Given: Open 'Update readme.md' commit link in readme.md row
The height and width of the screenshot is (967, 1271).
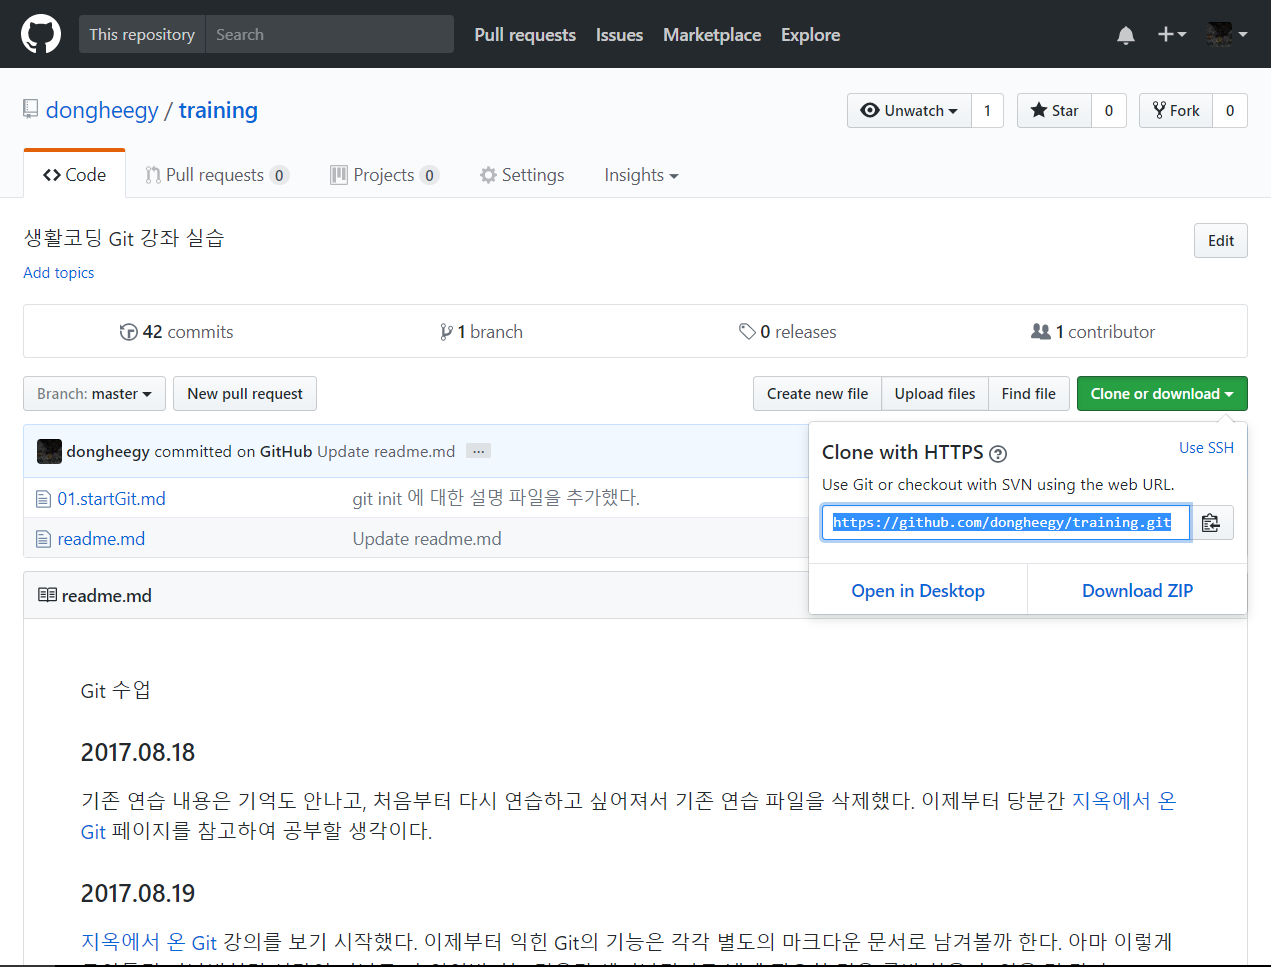Looking at the screenshot, I should pos(427,539).
